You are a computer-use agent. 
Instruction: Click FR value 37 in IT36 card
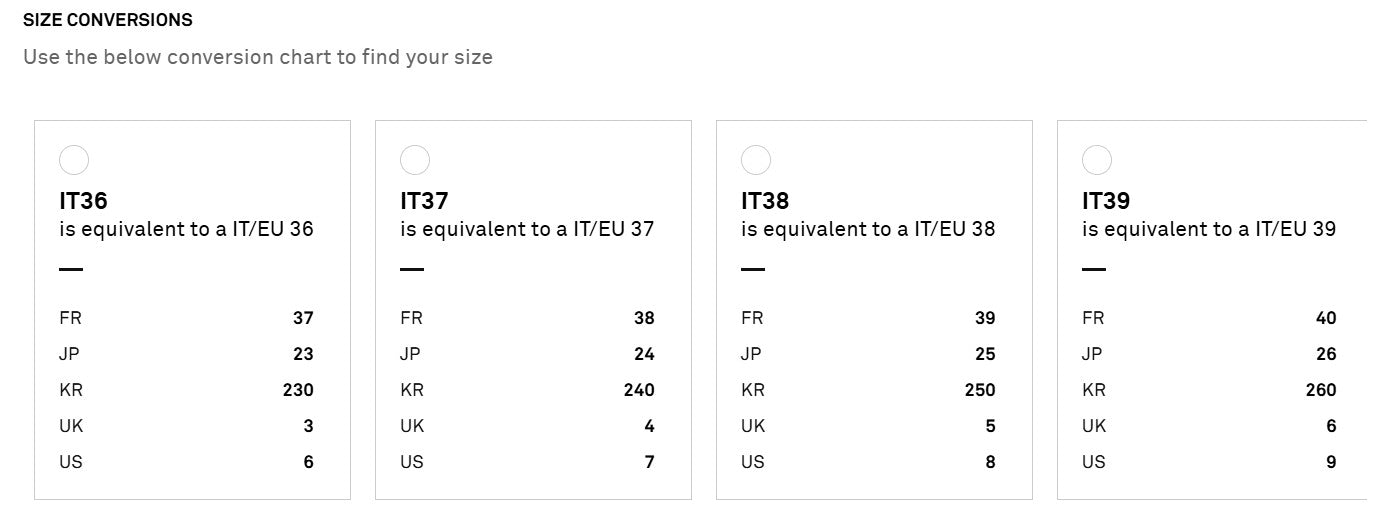click(303, 318)
